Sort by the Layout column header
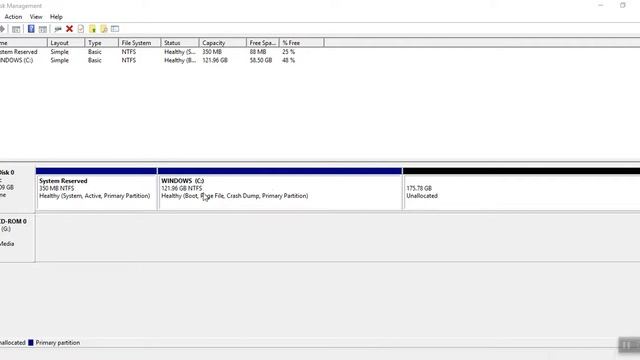Screen dimensions: 640x360 [x=66, y=43]
